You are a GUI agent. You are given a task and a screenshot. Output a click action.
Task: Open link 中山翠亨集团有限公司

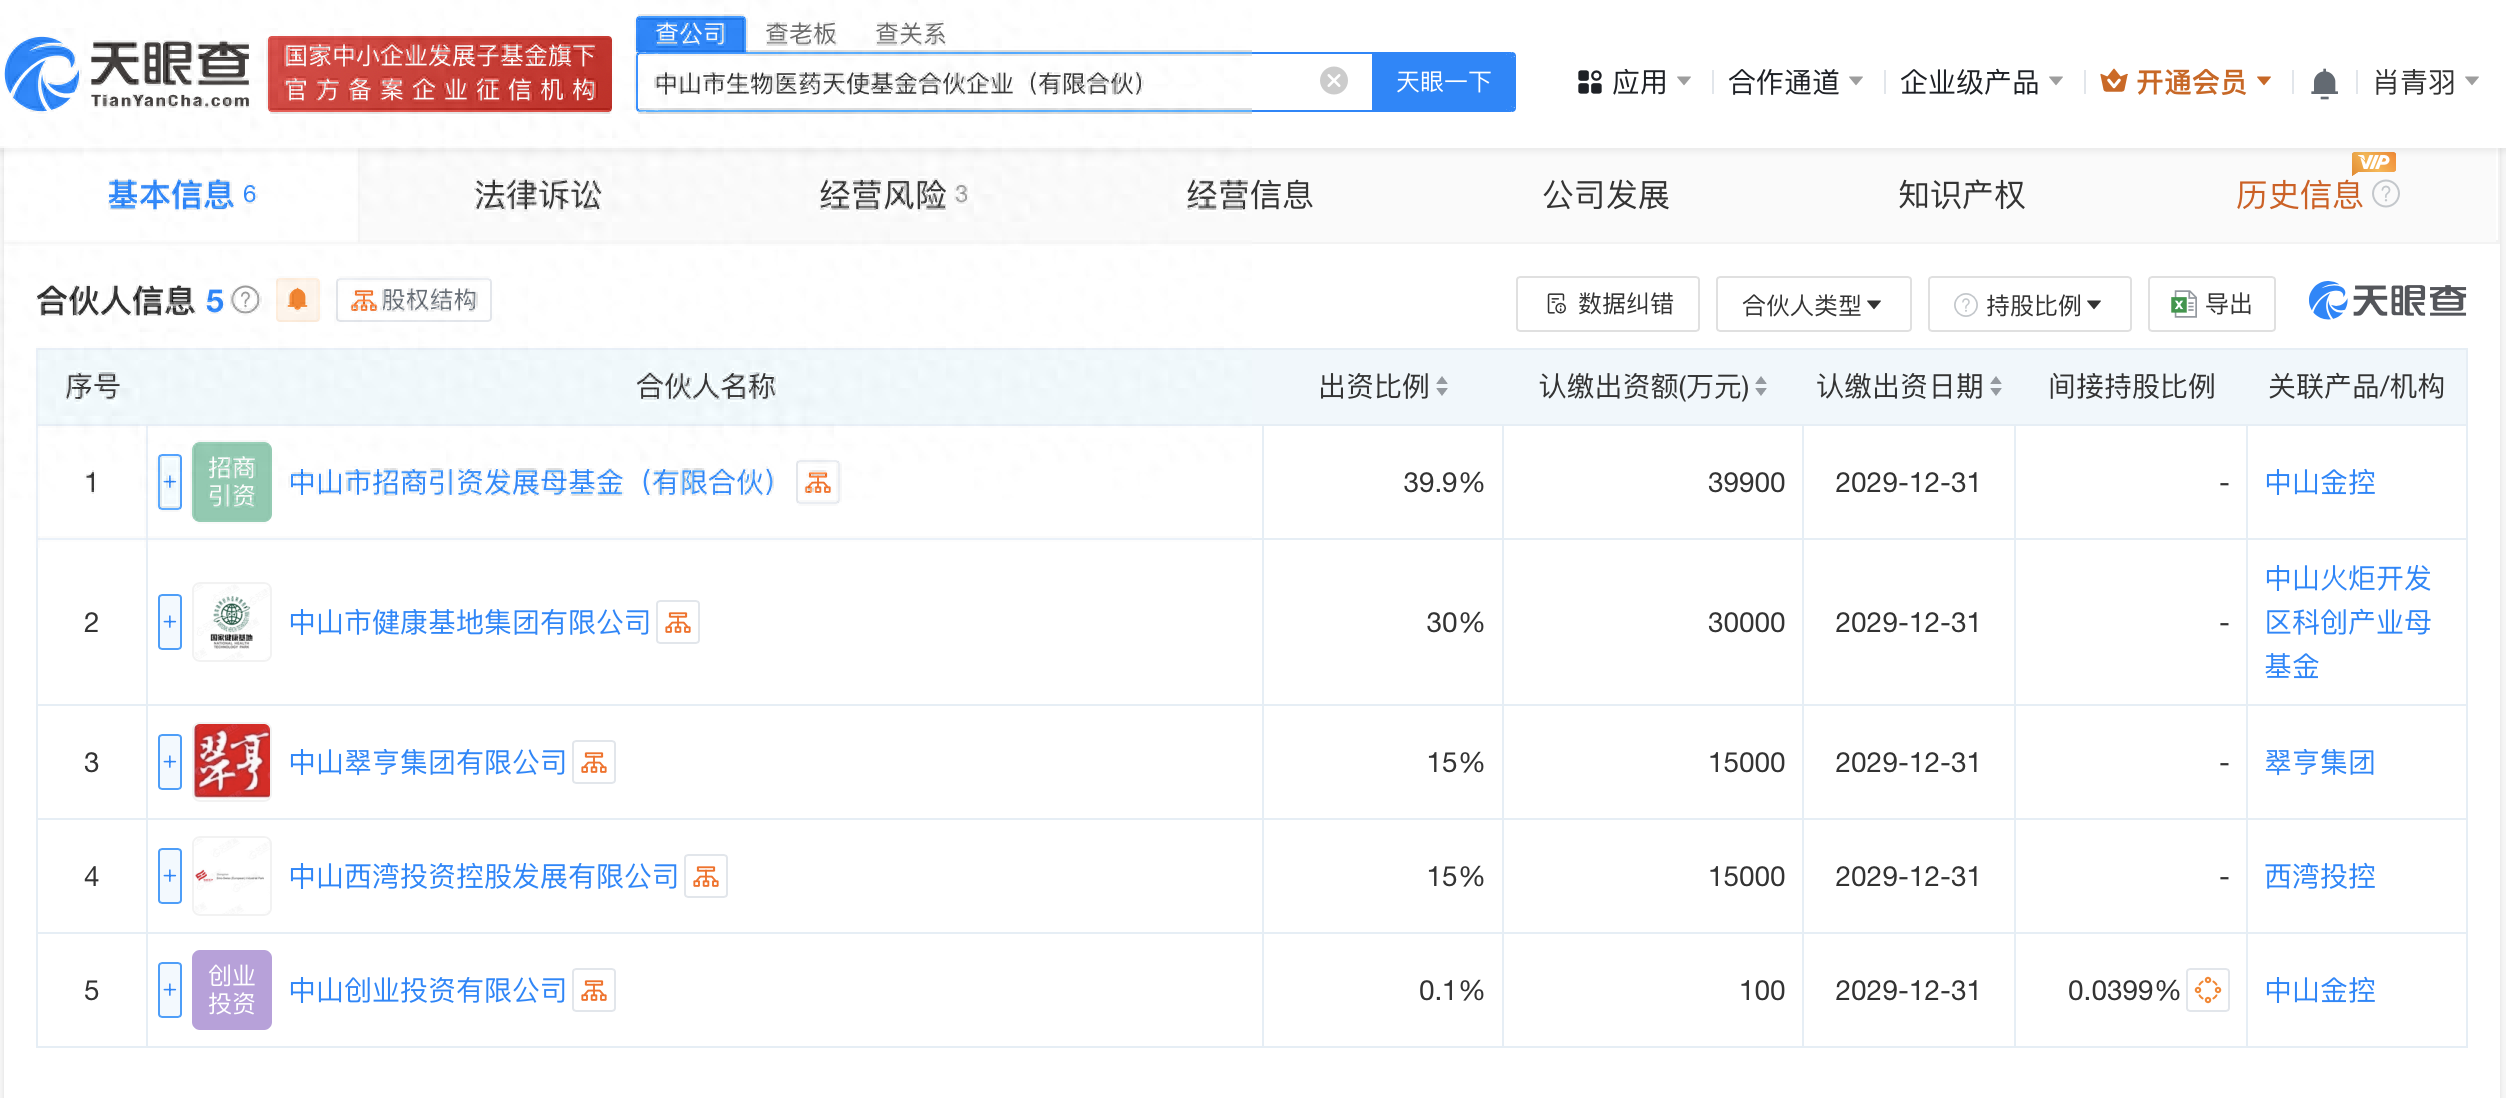pos(428,763)
